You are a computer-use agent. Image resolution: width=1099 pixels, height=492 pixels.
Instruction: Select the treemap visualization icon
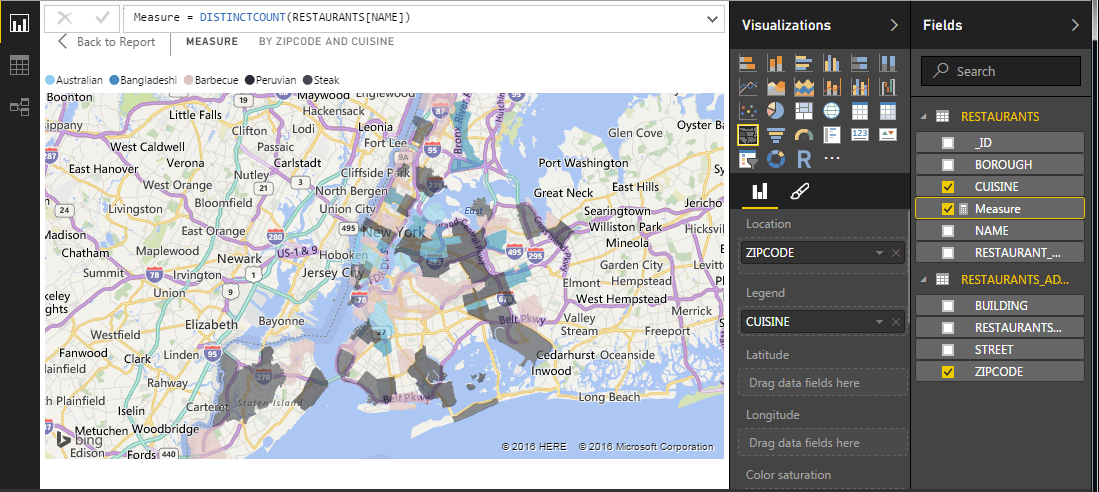click(x=803, y=110)
